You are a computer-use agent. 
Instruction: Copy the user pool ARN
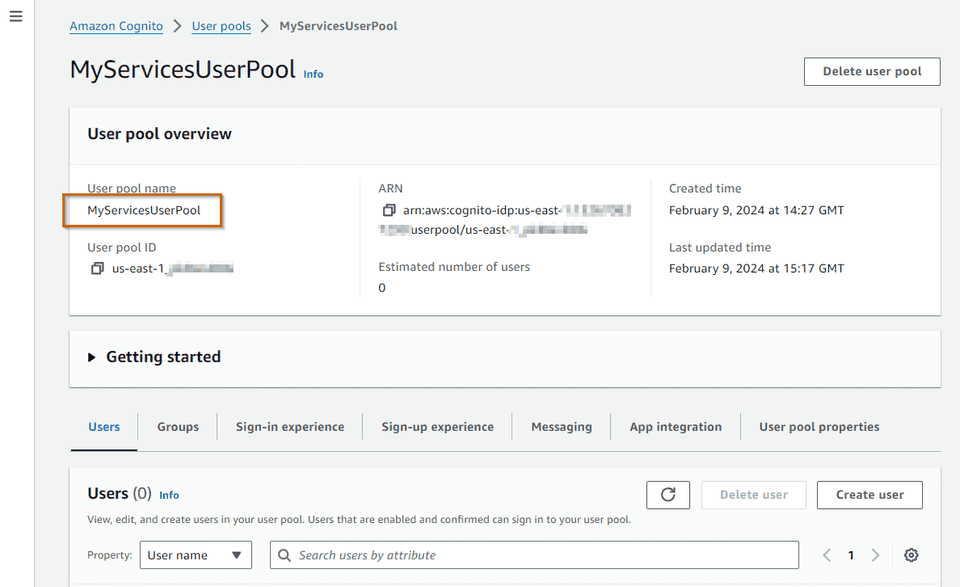coord(389,210)
